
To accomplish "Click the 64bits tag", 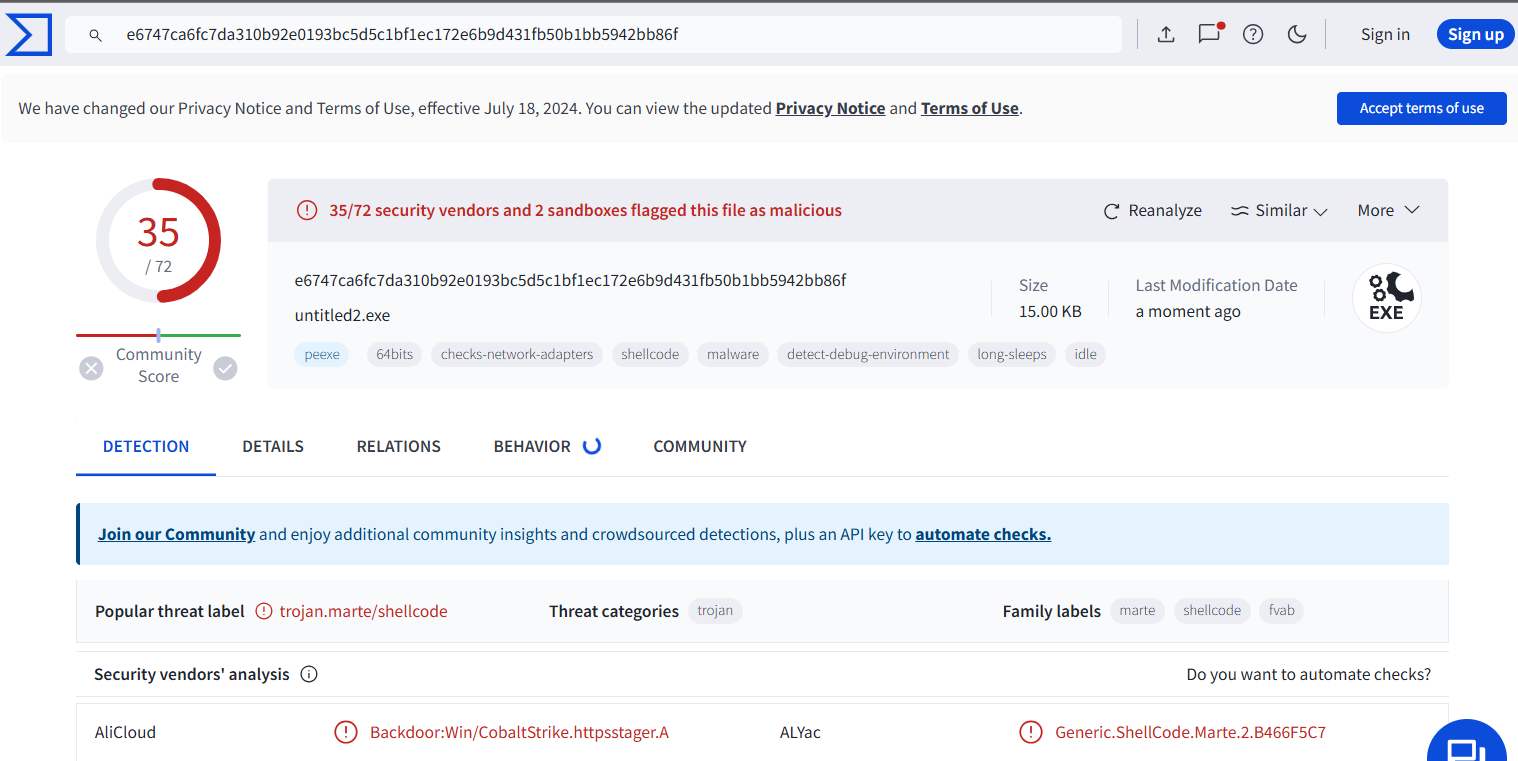I will point(395,354).
